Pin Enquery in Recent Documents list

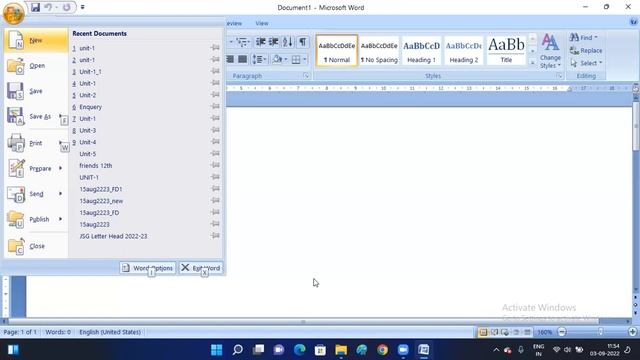tap(215, 107)
